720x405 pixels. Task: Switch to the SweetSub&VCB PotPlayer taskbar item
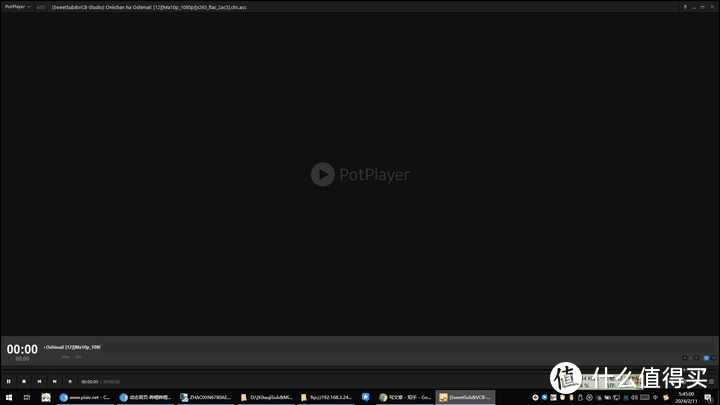[465, 397]
